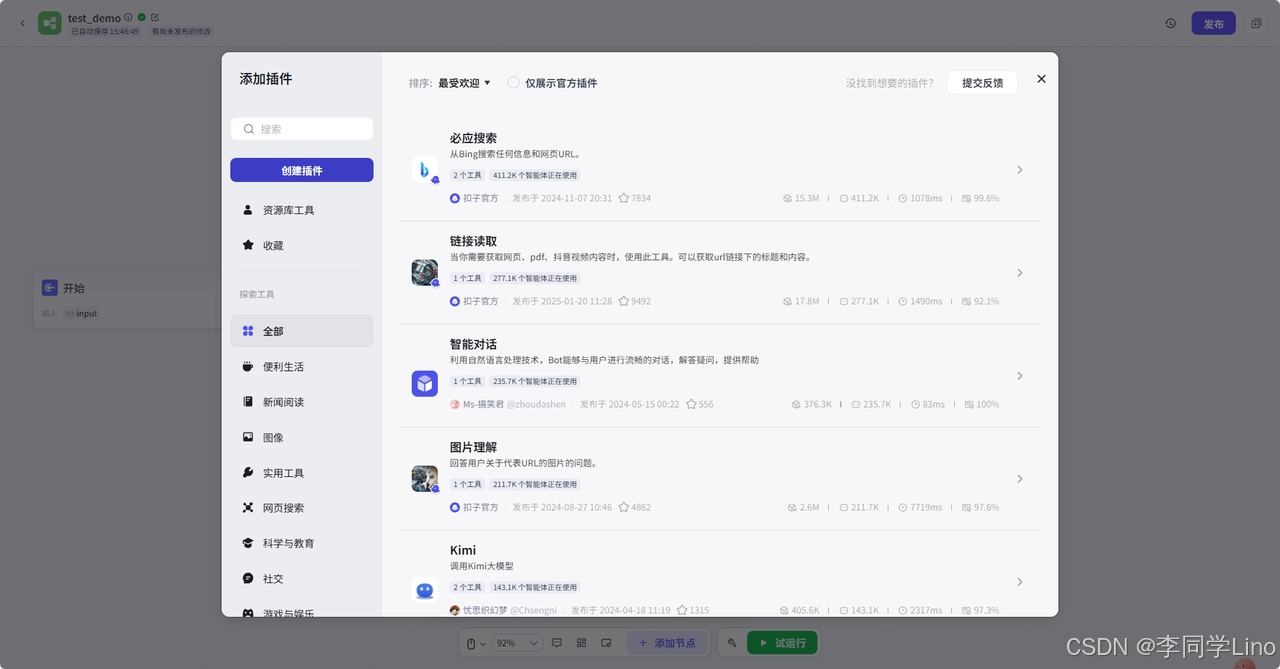
Task: Open 收藏 favorites in the sidebar
Action: 302,245
